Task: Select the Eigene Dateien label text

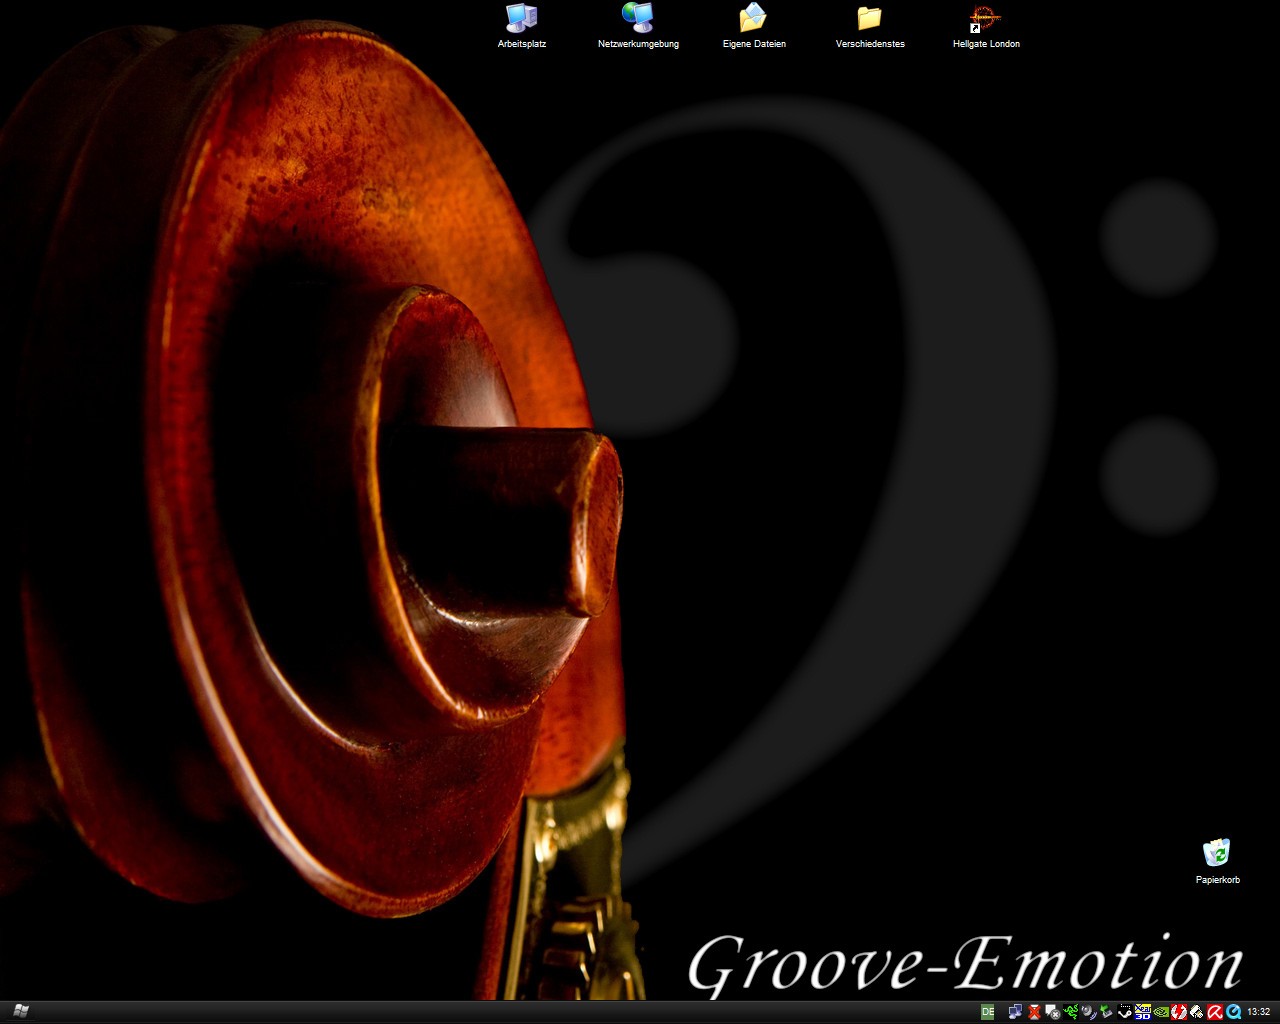Action: tap(754, 44)
